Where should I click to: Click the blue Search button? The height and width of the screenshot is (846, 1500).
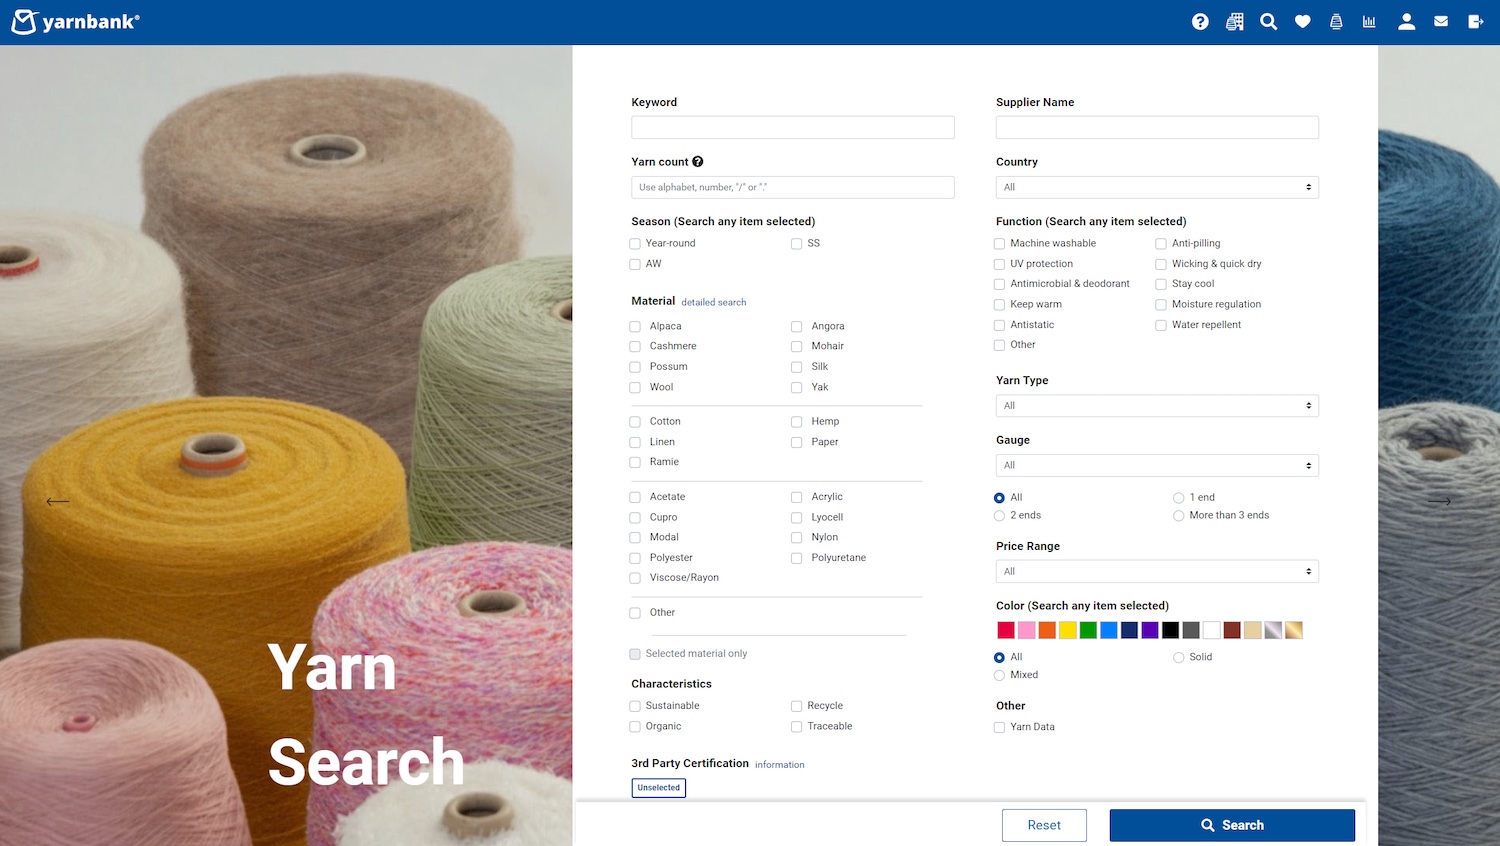(x=1232, y=825)
